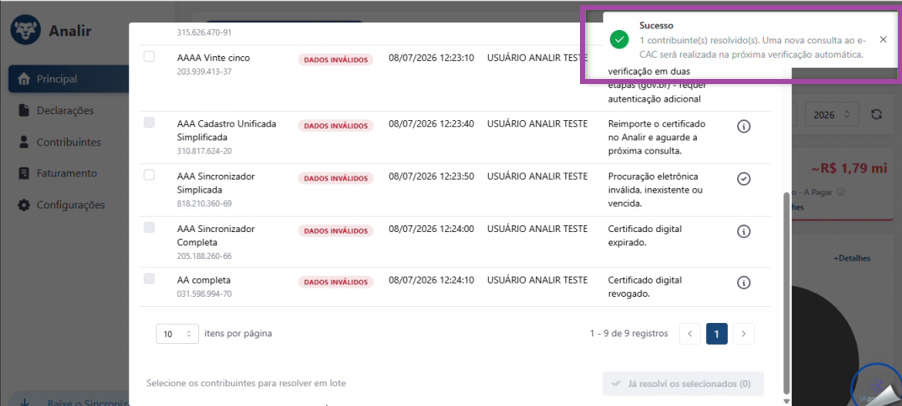Go to previous page arrow
Viewport: 902px width, 406px height.
click(690, 334)
